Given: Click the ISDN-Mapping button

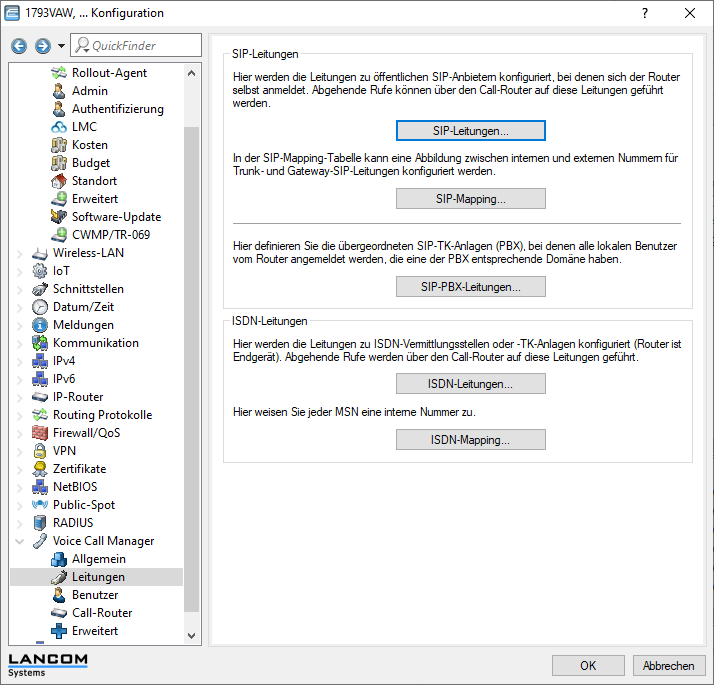Looking at the screenshot, I should [x=471, y=440].
